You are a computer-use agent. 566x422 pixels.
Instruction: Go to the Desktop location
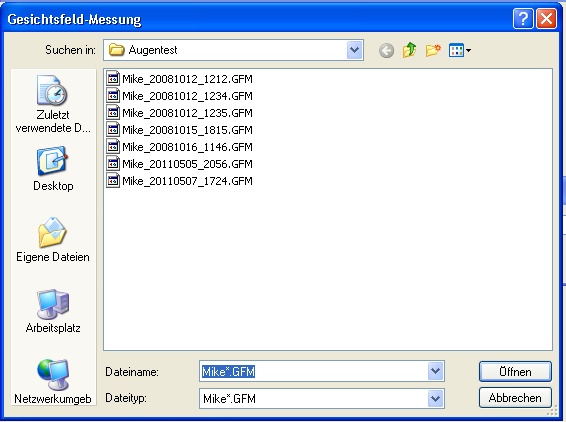(53, 169)
